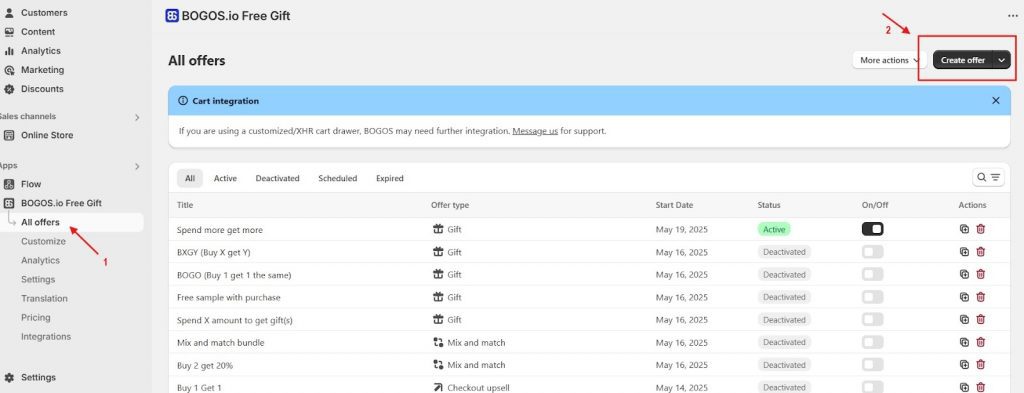Screen dimensions: 1024x393
Task: Click the Title column header
Action: pyautogui.click(x=185, y=205)
